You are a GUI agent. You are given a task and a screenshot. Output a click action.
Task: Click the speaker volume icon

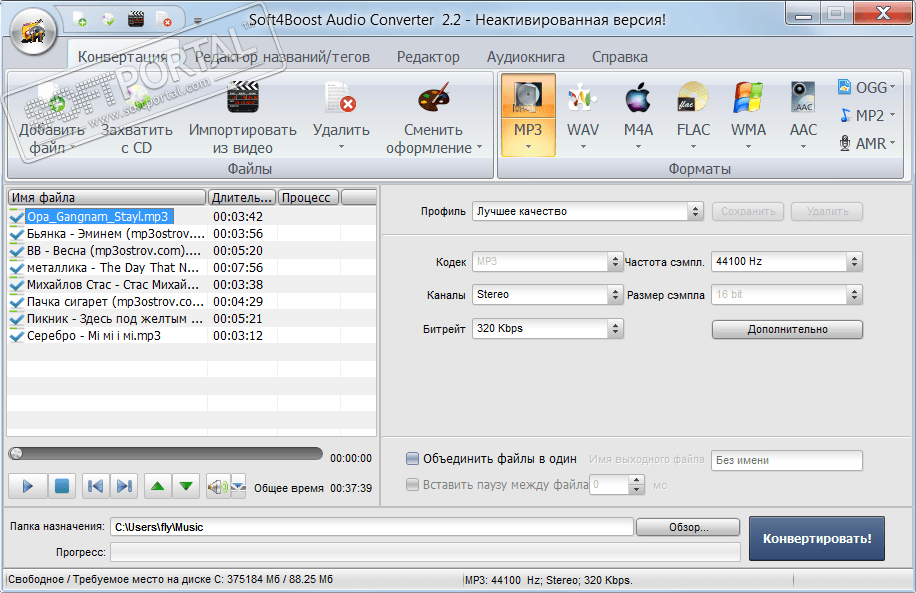[218, 486]
